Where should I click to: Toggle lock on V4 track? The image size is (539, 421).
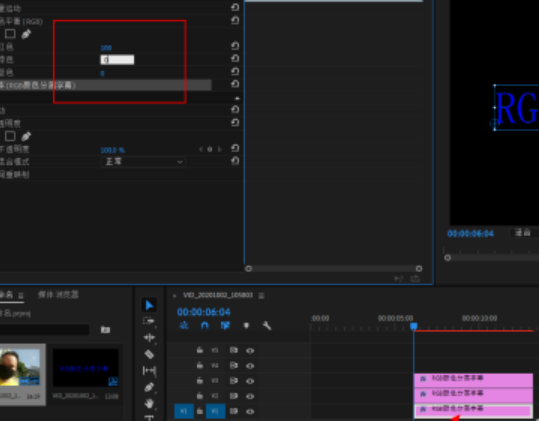pos(200,365)
